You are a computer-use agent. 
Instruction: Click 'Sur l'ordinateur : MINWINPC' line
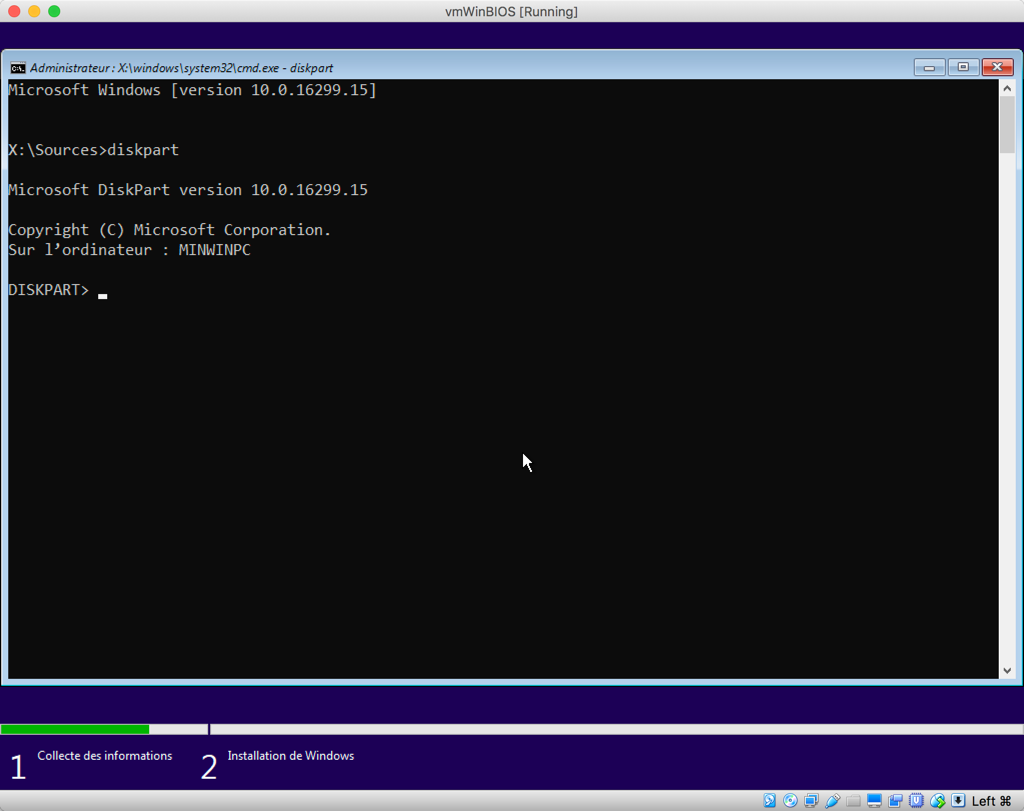click(129, 250)
